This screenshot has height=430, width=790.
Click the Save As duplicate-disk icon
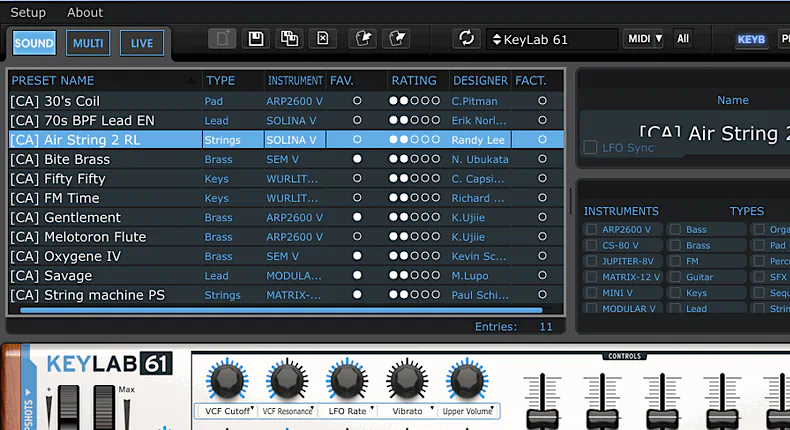289,39
